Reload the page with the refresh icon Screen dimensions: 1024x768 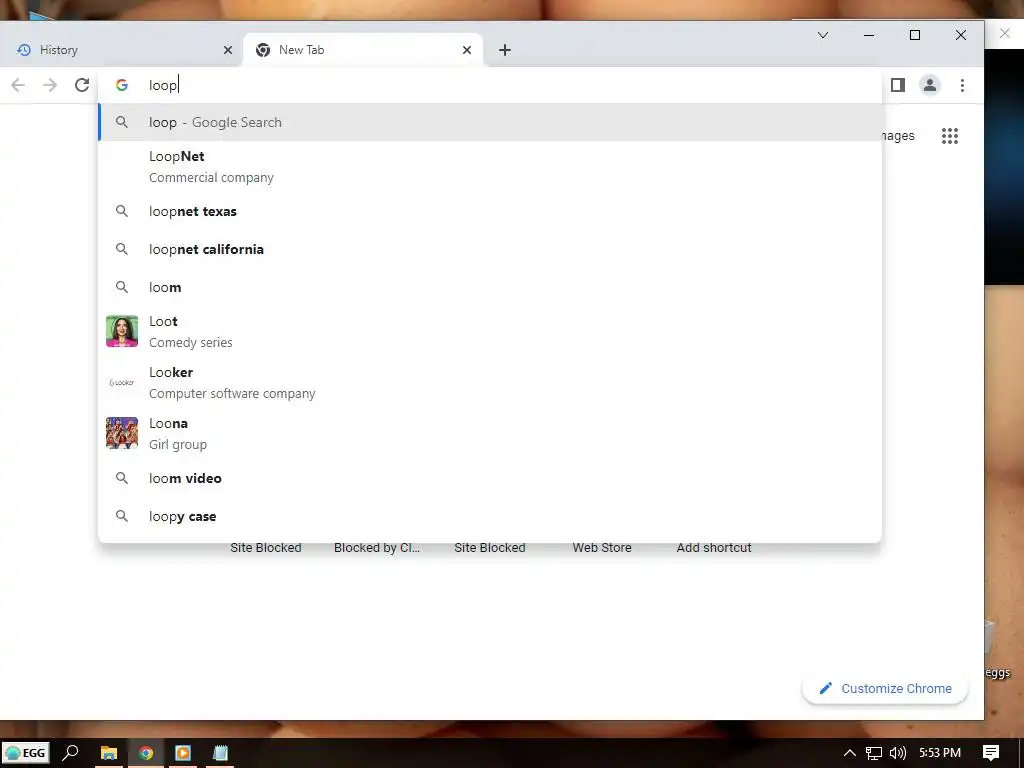[82, 85]
